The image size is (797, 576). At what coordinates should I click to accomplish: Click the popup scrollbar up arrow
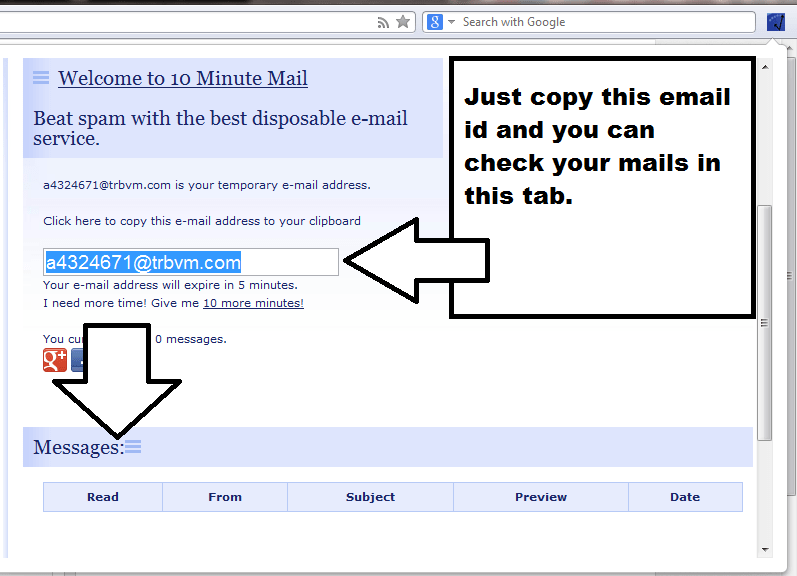[765, 67]
